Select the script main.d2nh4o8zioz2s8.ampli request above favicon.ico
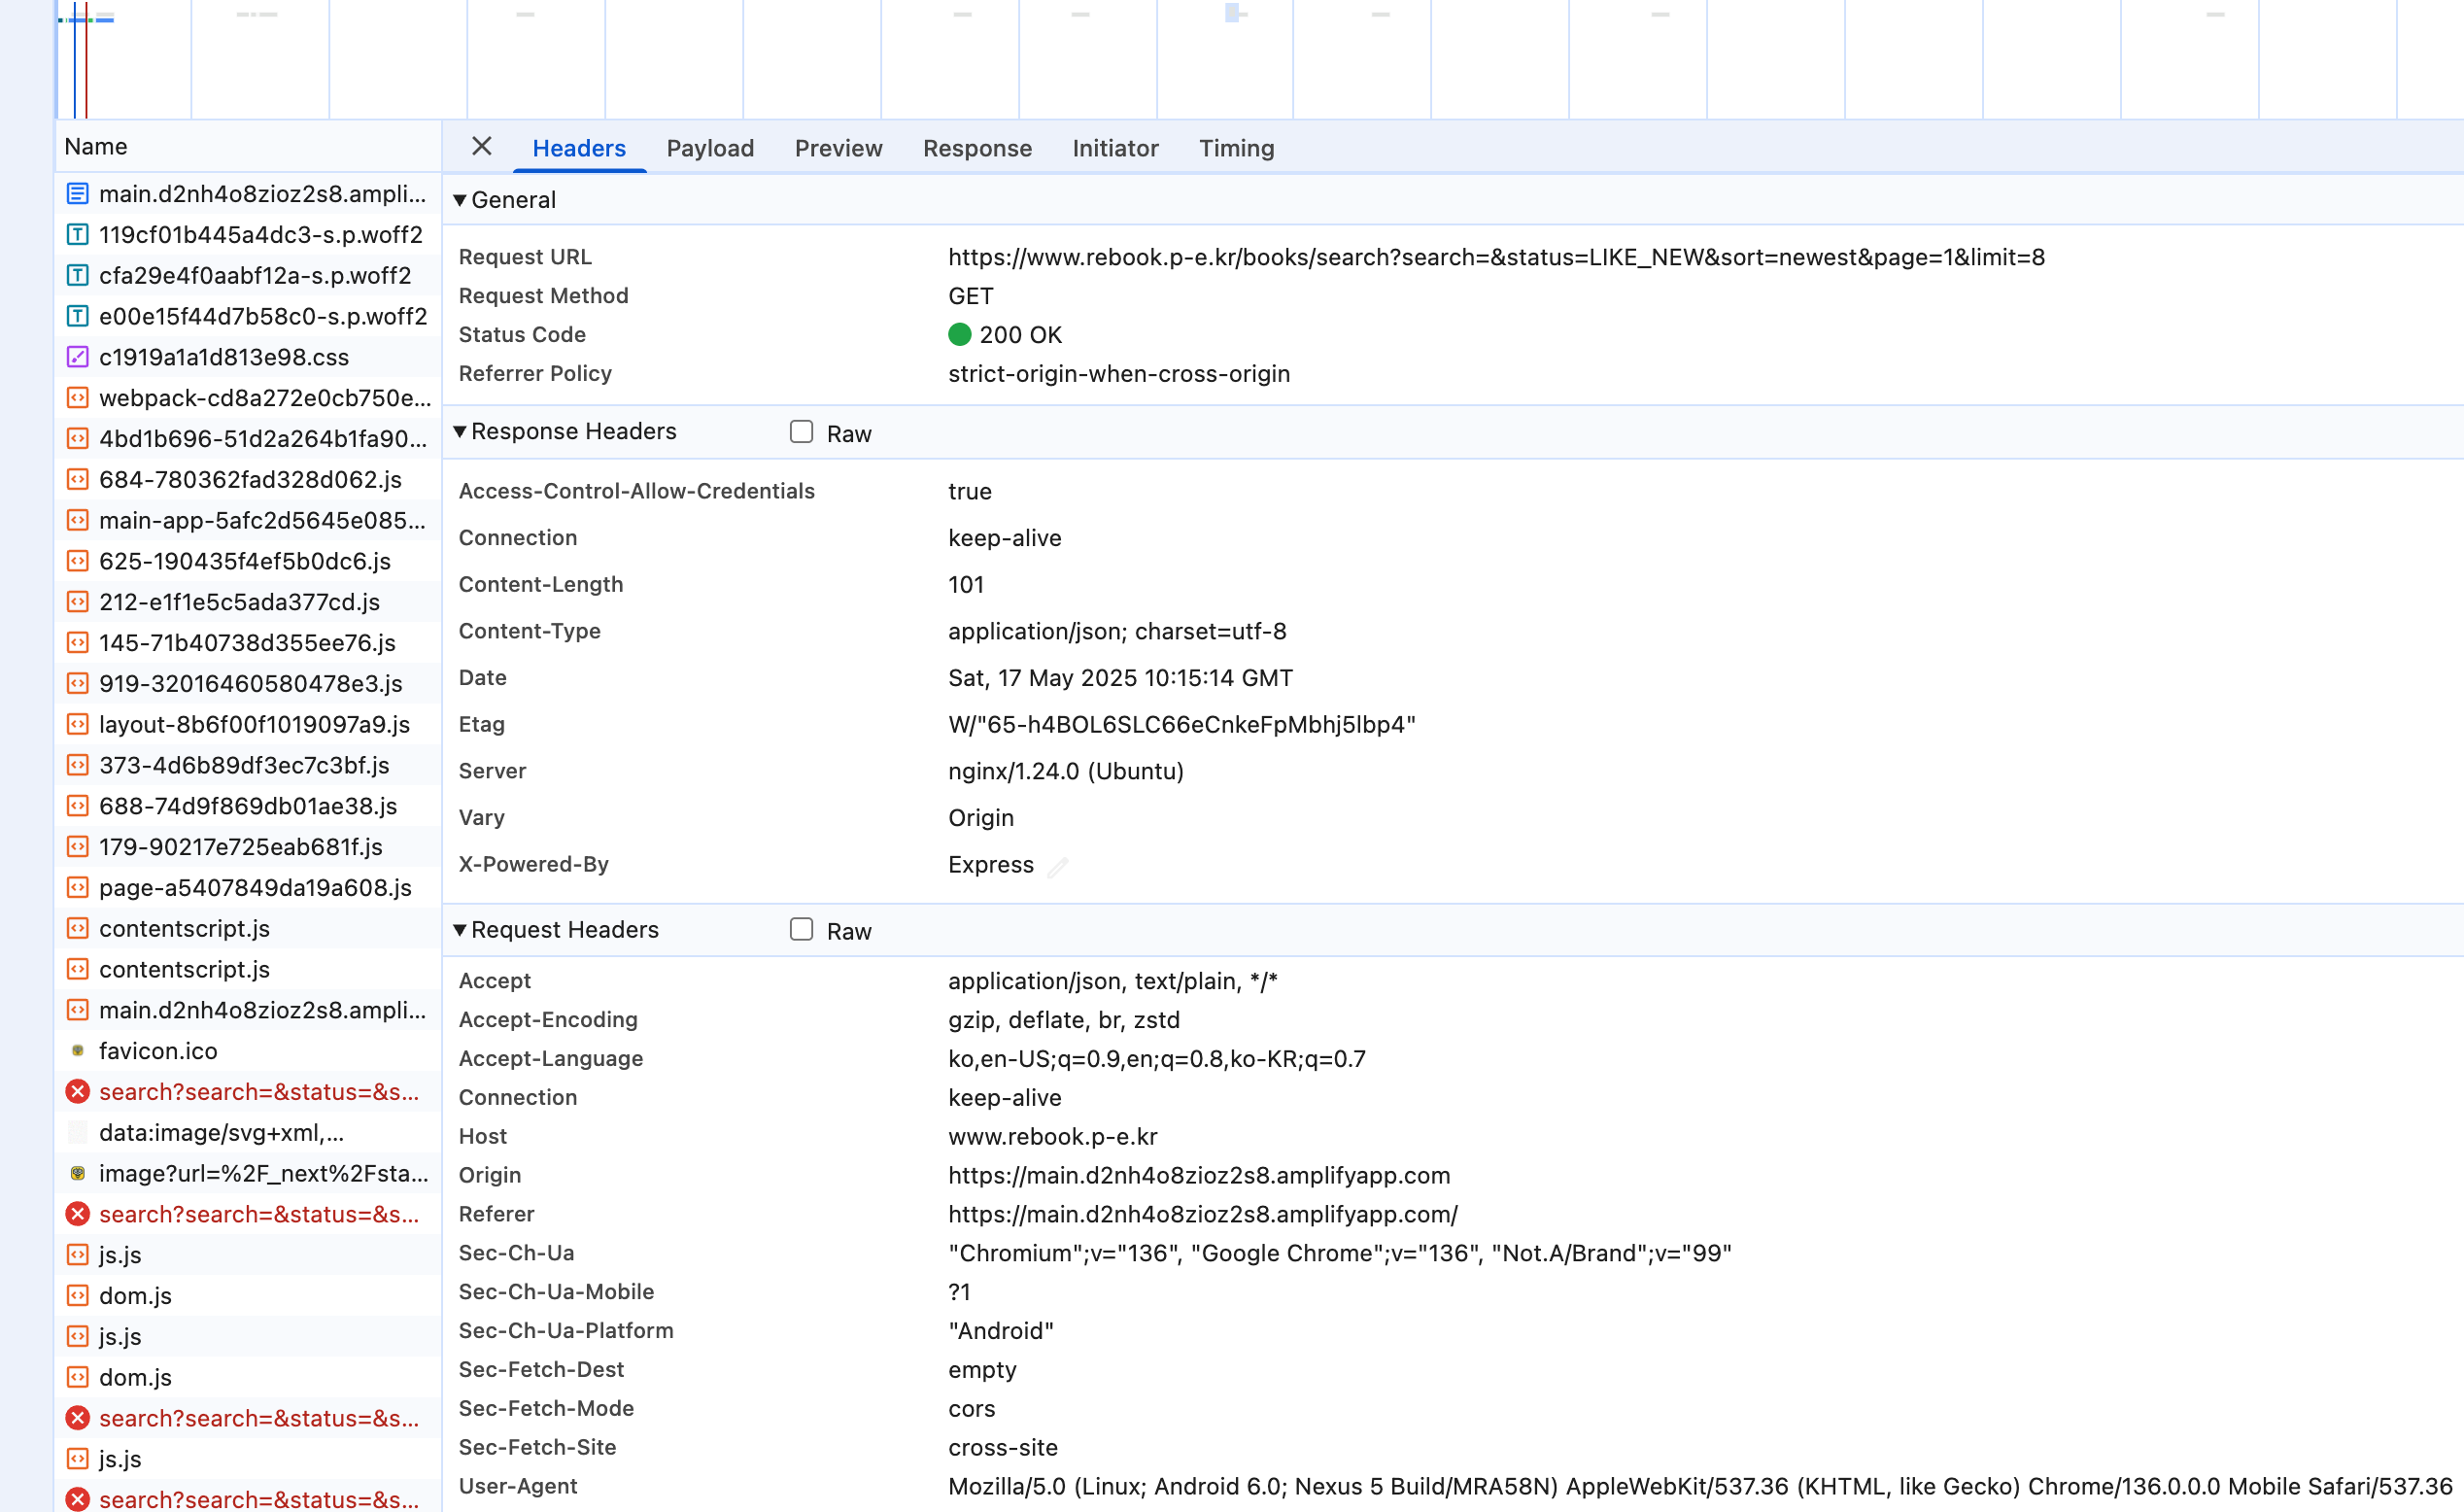Viewport: 2464px width, 1512px height. click(248, 1010)
